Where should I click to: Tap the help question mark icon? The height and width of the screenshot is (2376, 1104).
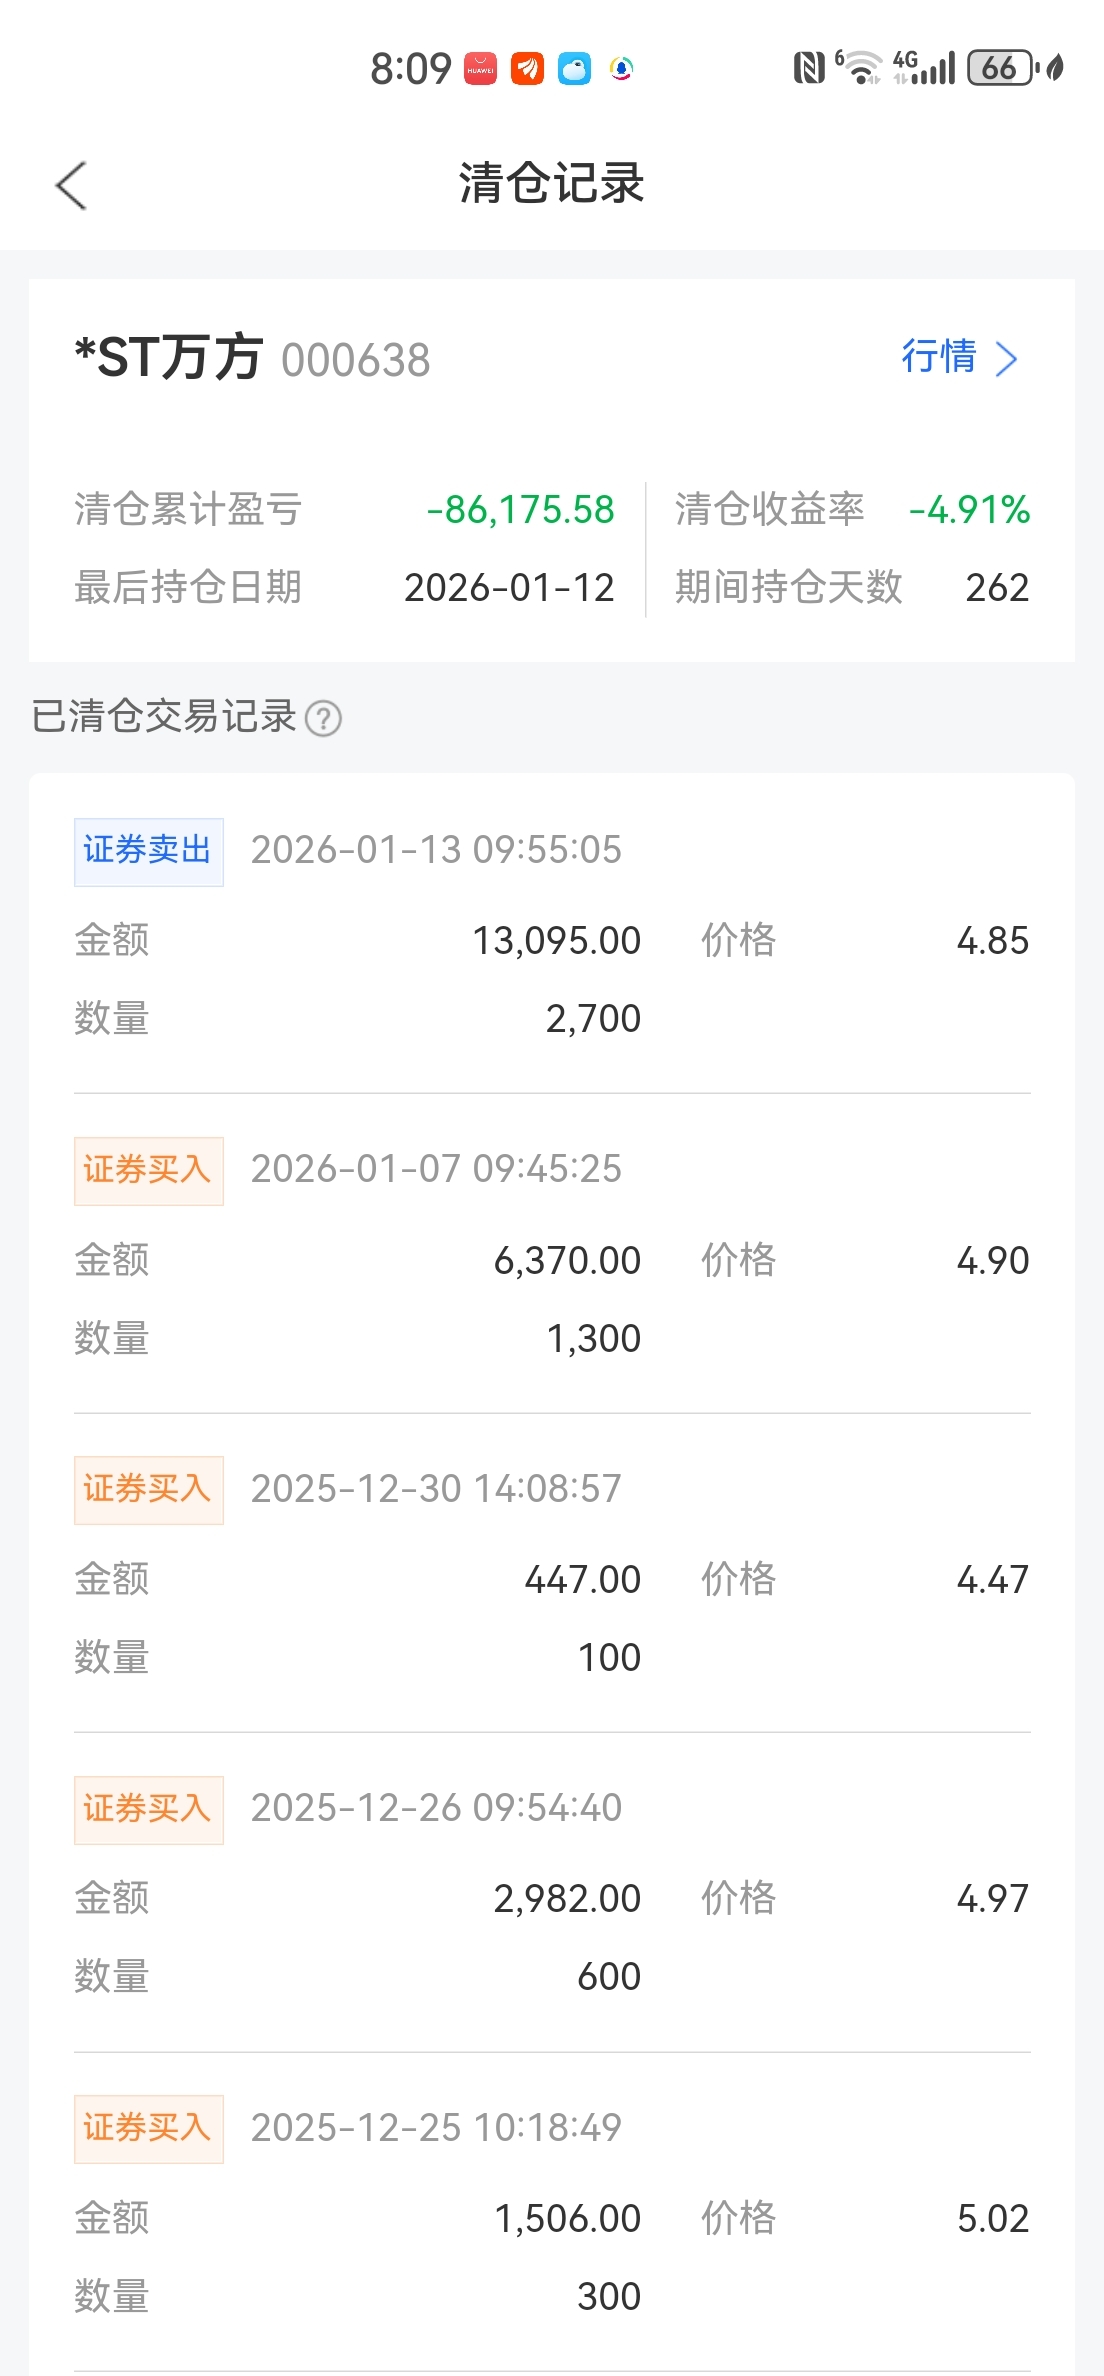323,718
